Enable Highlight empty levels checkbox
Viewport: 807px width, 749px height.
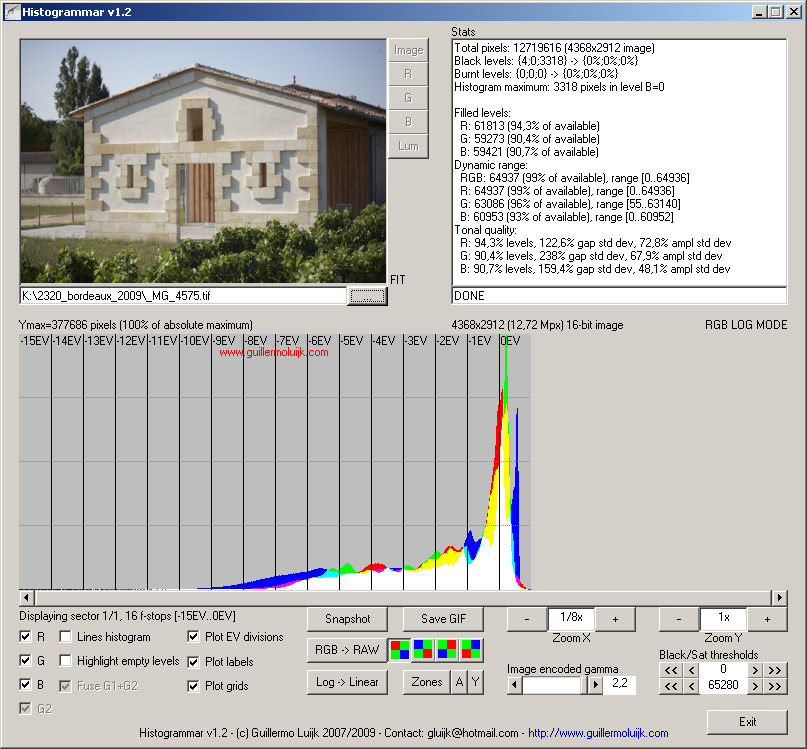point(65,660)
